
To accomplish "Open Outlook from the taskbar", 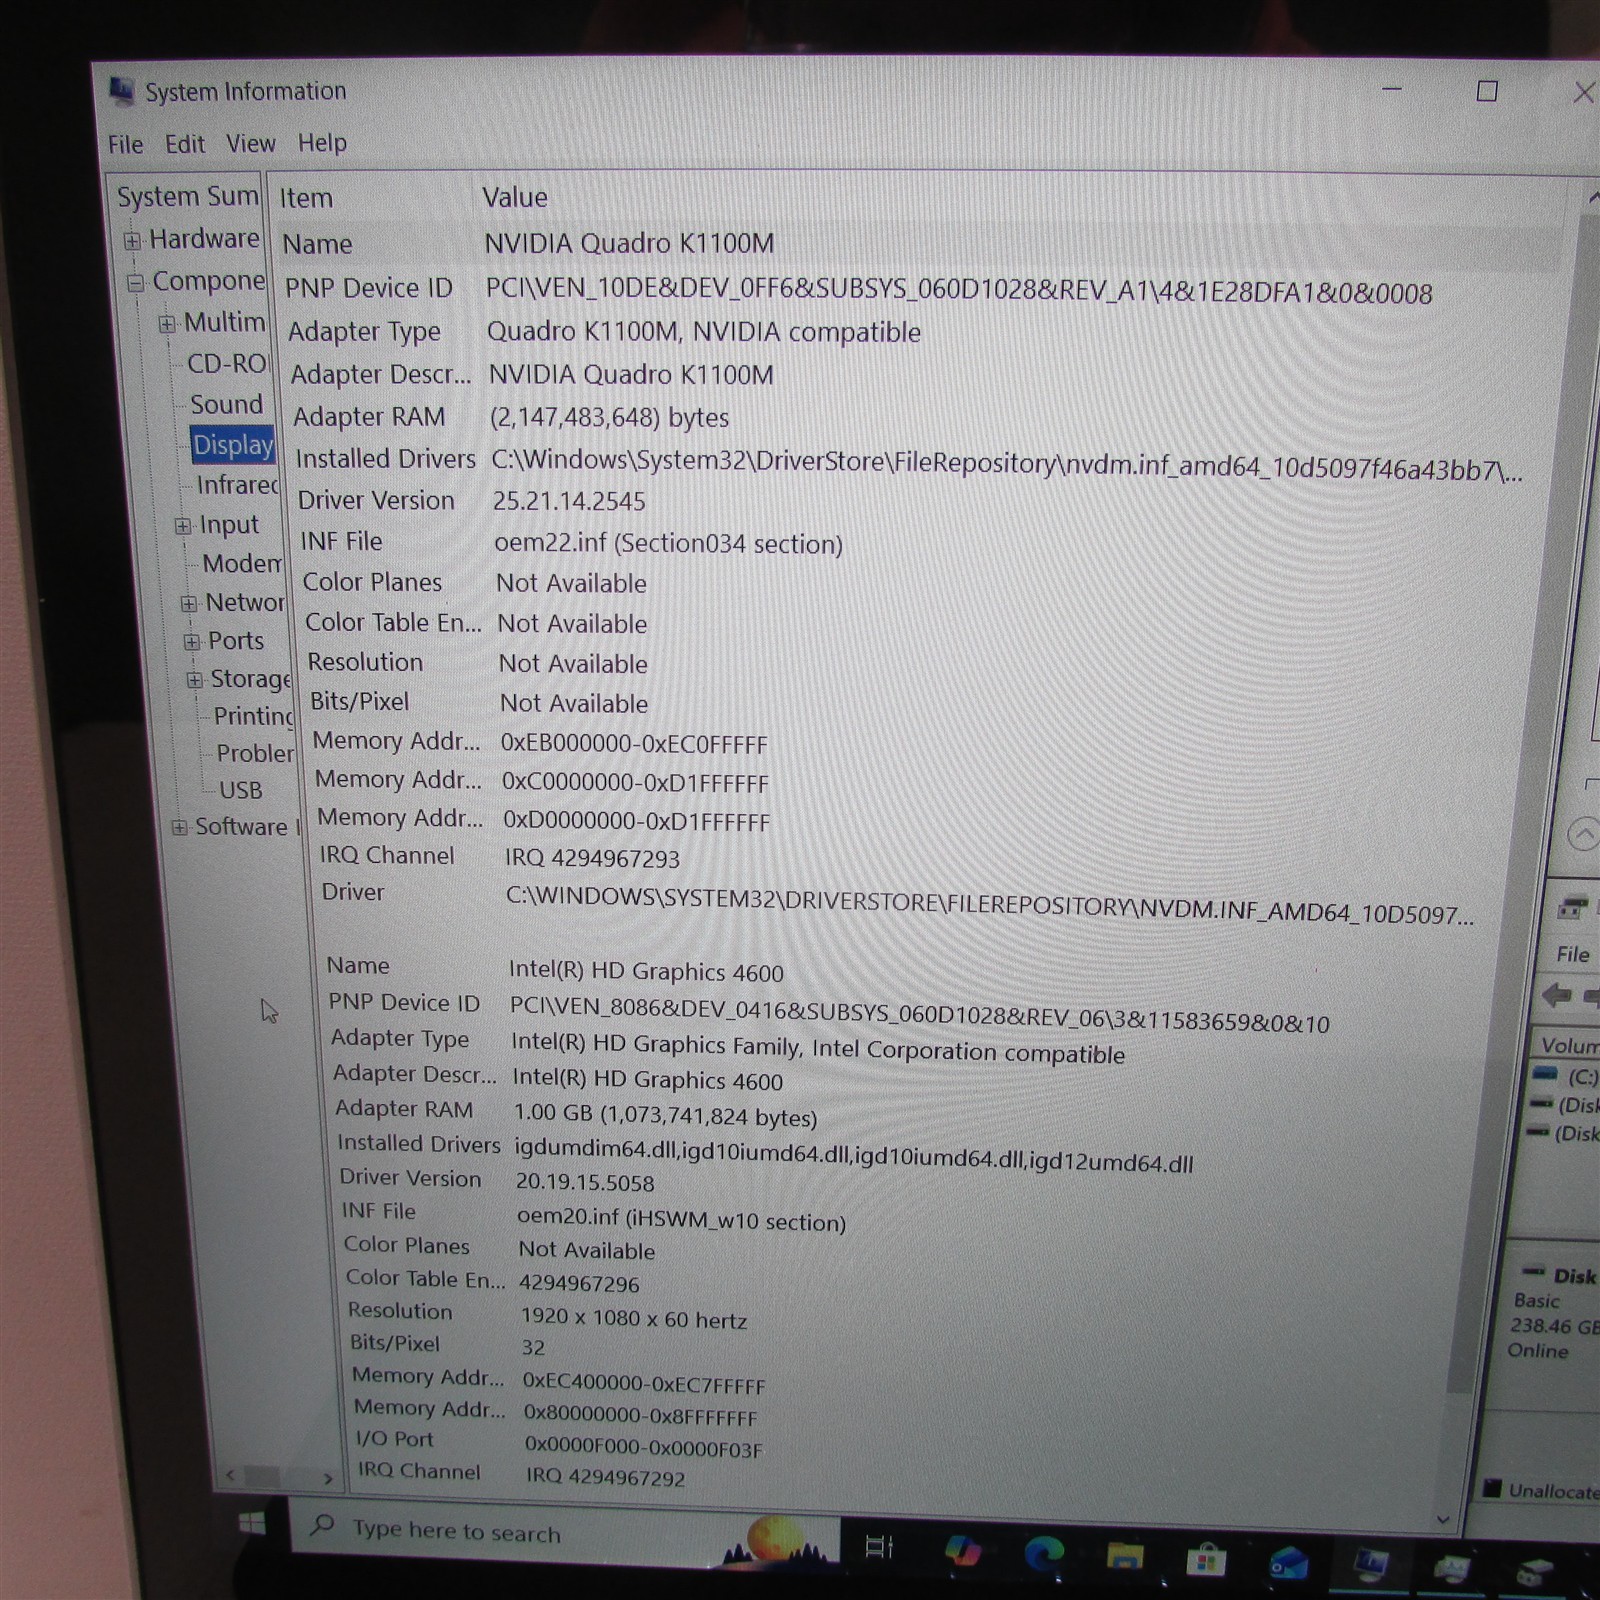I will 1288,1564.
